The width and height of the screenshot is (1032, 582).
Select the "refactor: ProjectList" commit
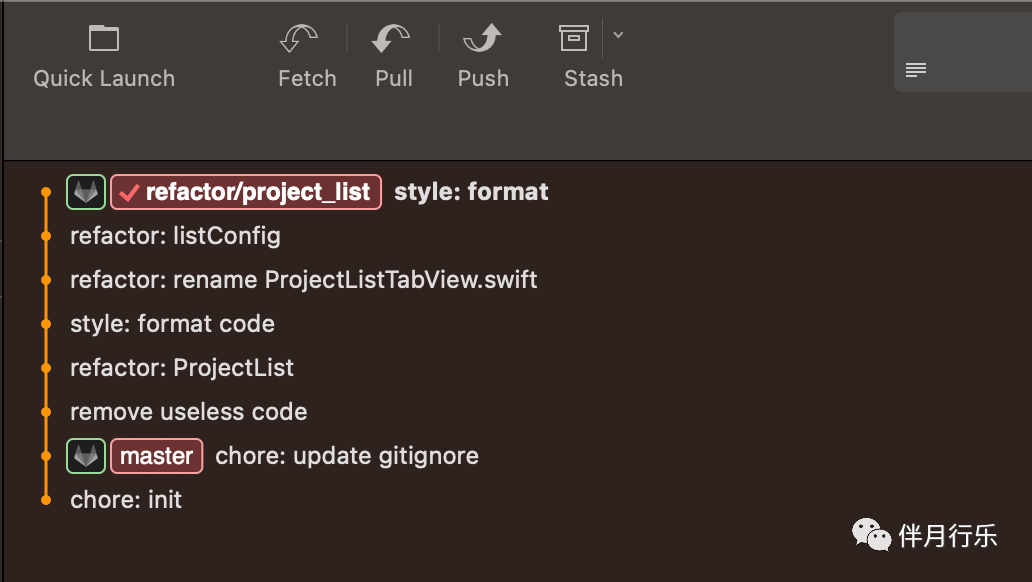[x=182, y=368]
